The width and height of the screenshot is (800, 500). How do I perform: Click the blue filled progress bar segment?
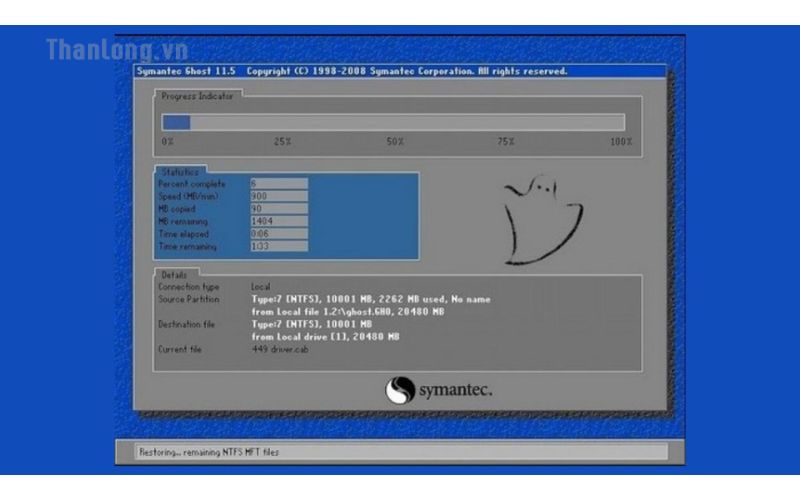pos(176,122)
